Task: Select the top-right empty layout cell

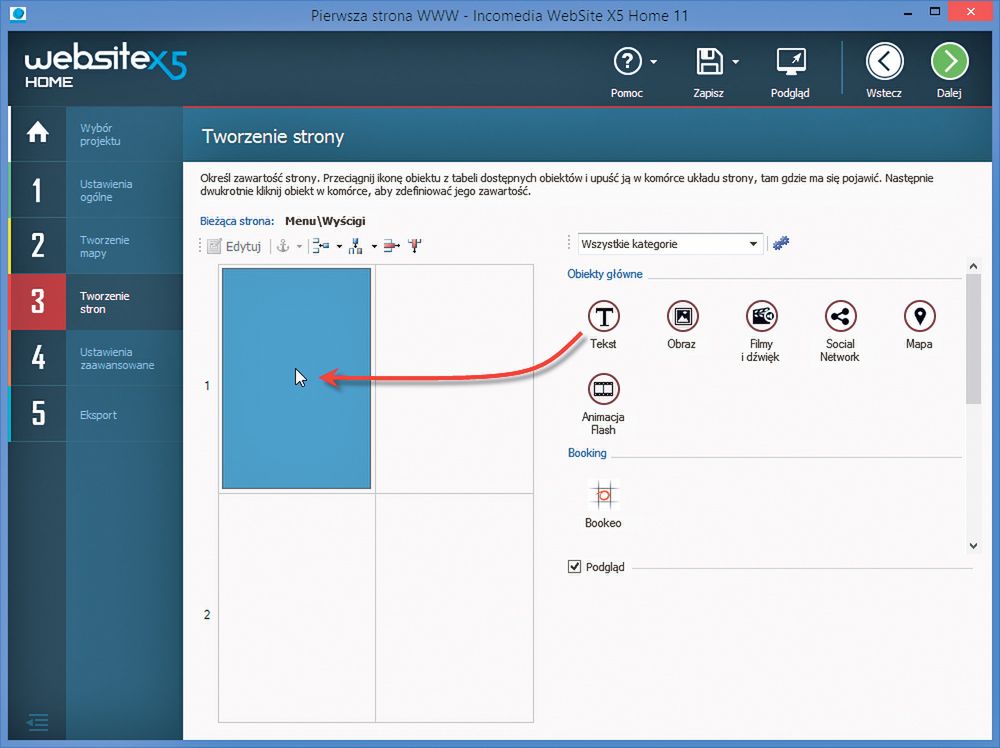Action: (x=454, y=379)
